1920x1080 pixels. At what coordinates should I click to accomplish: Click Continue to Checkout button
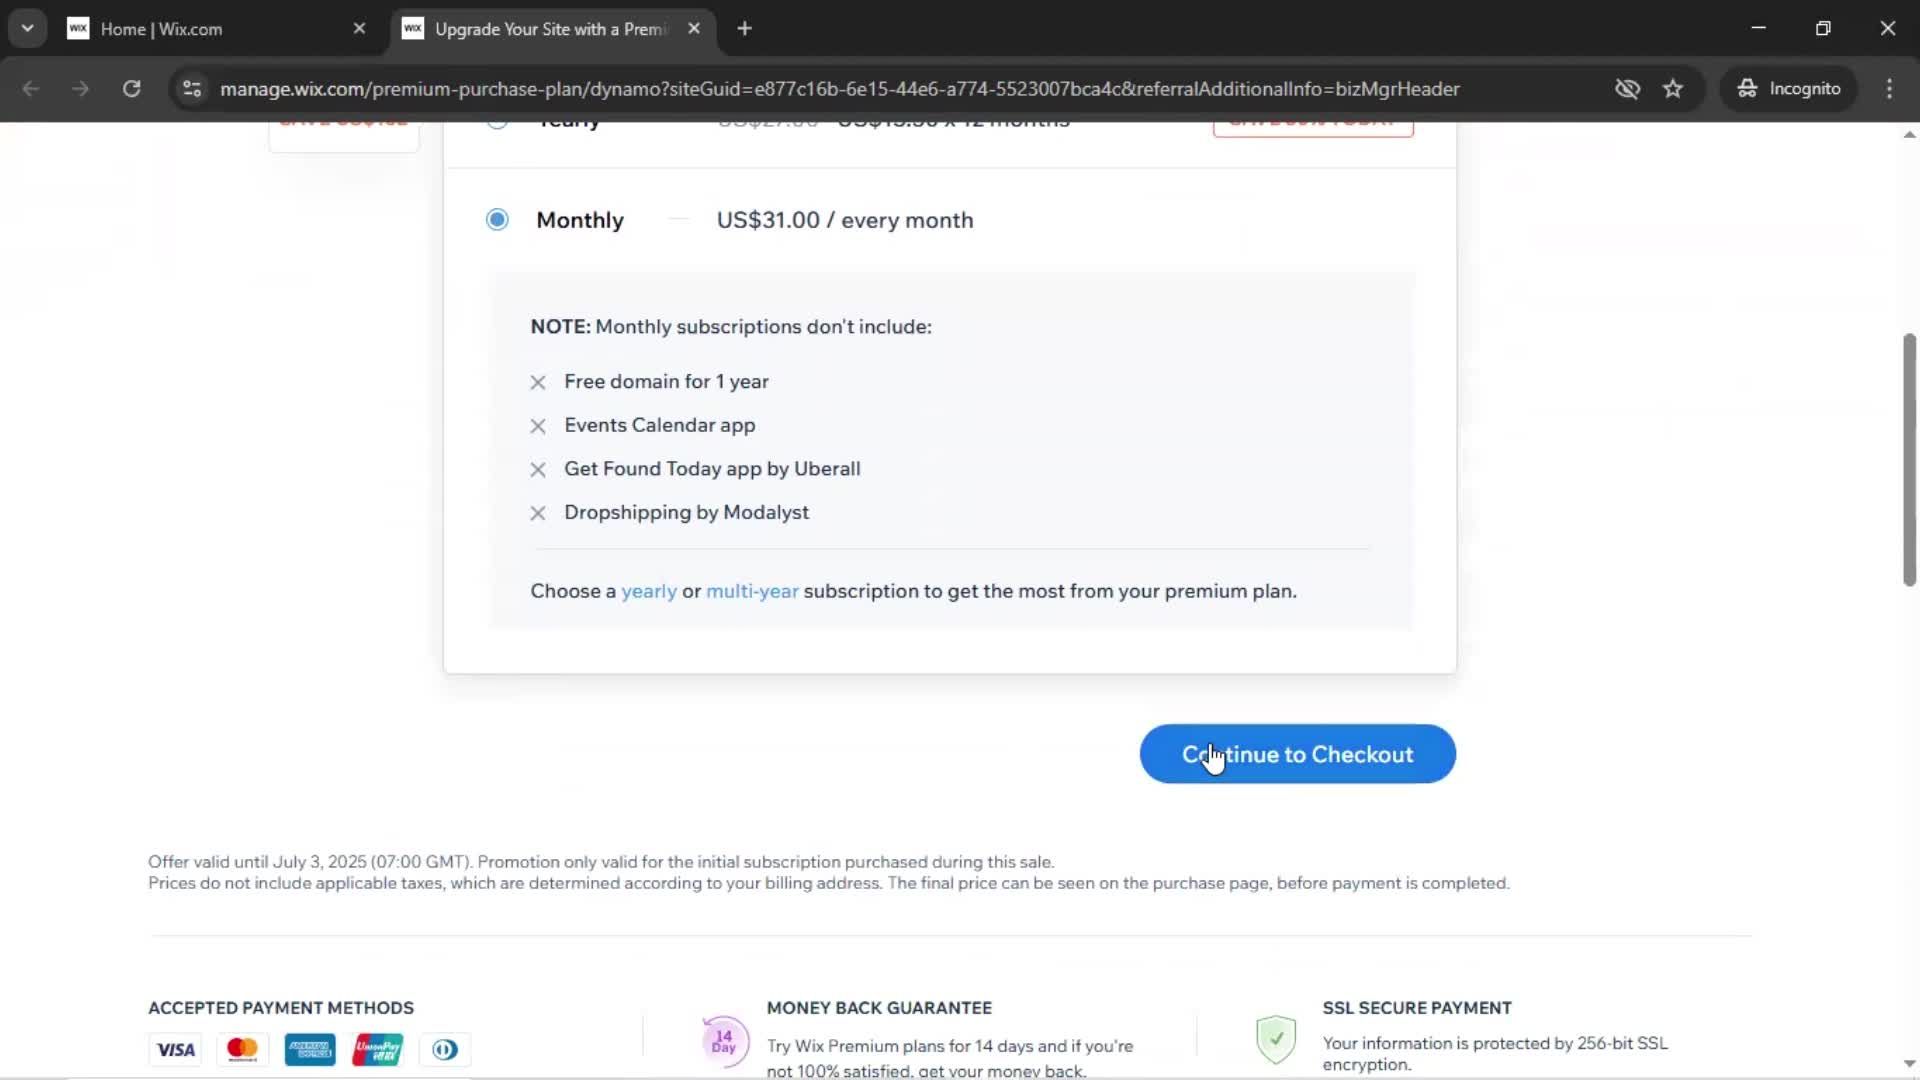1297,754
